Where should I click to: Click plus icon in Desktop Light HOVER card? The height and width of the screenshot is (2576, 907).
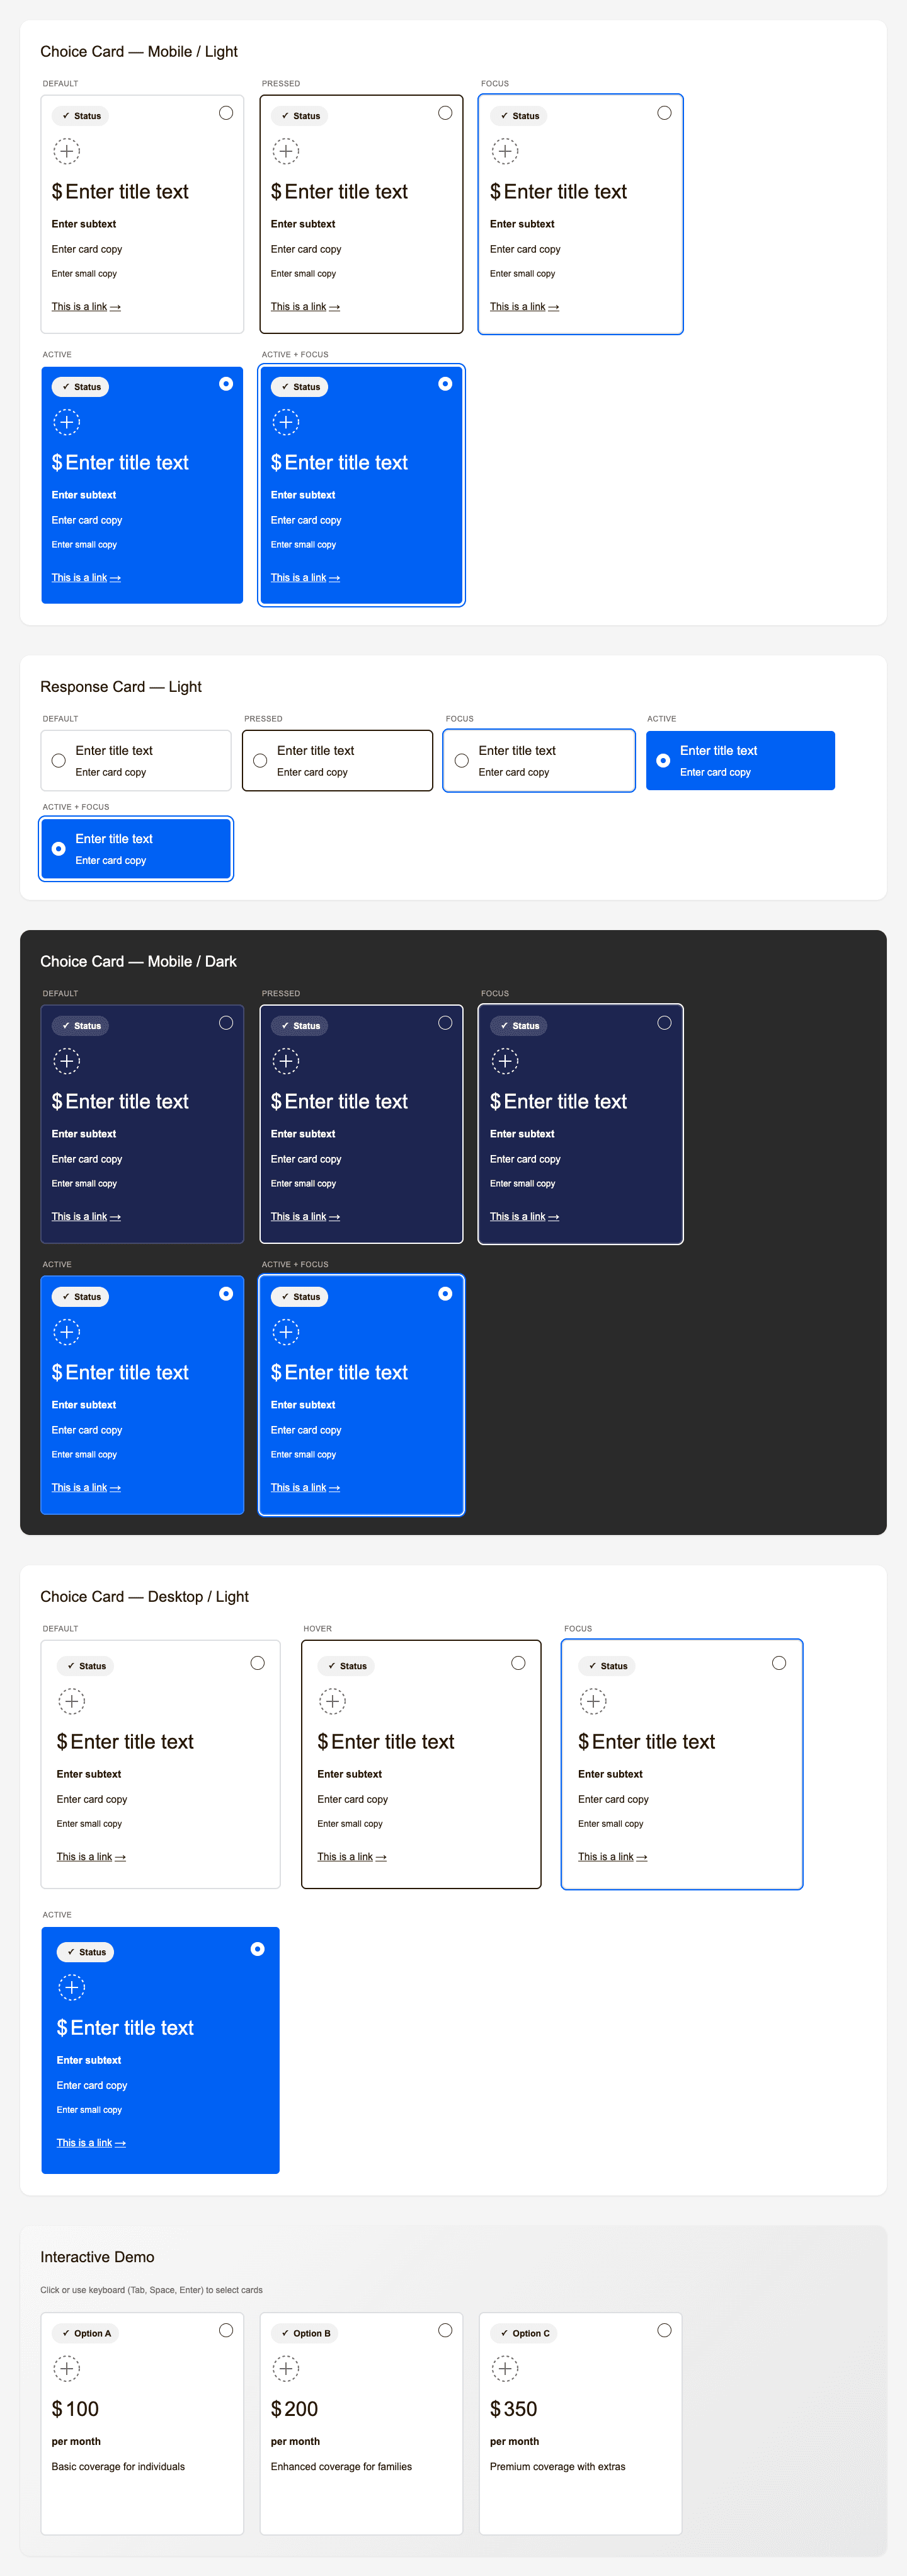click(333, 1702)
